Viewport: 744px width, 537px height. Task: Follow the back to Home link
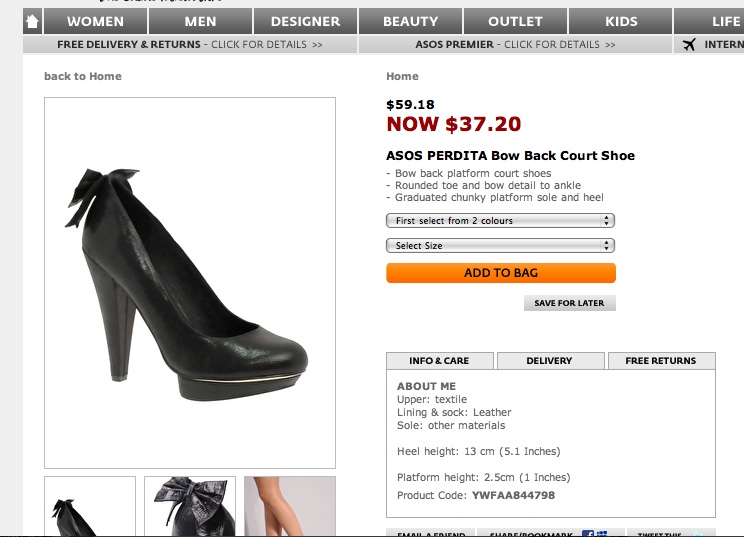coord(82,77)
